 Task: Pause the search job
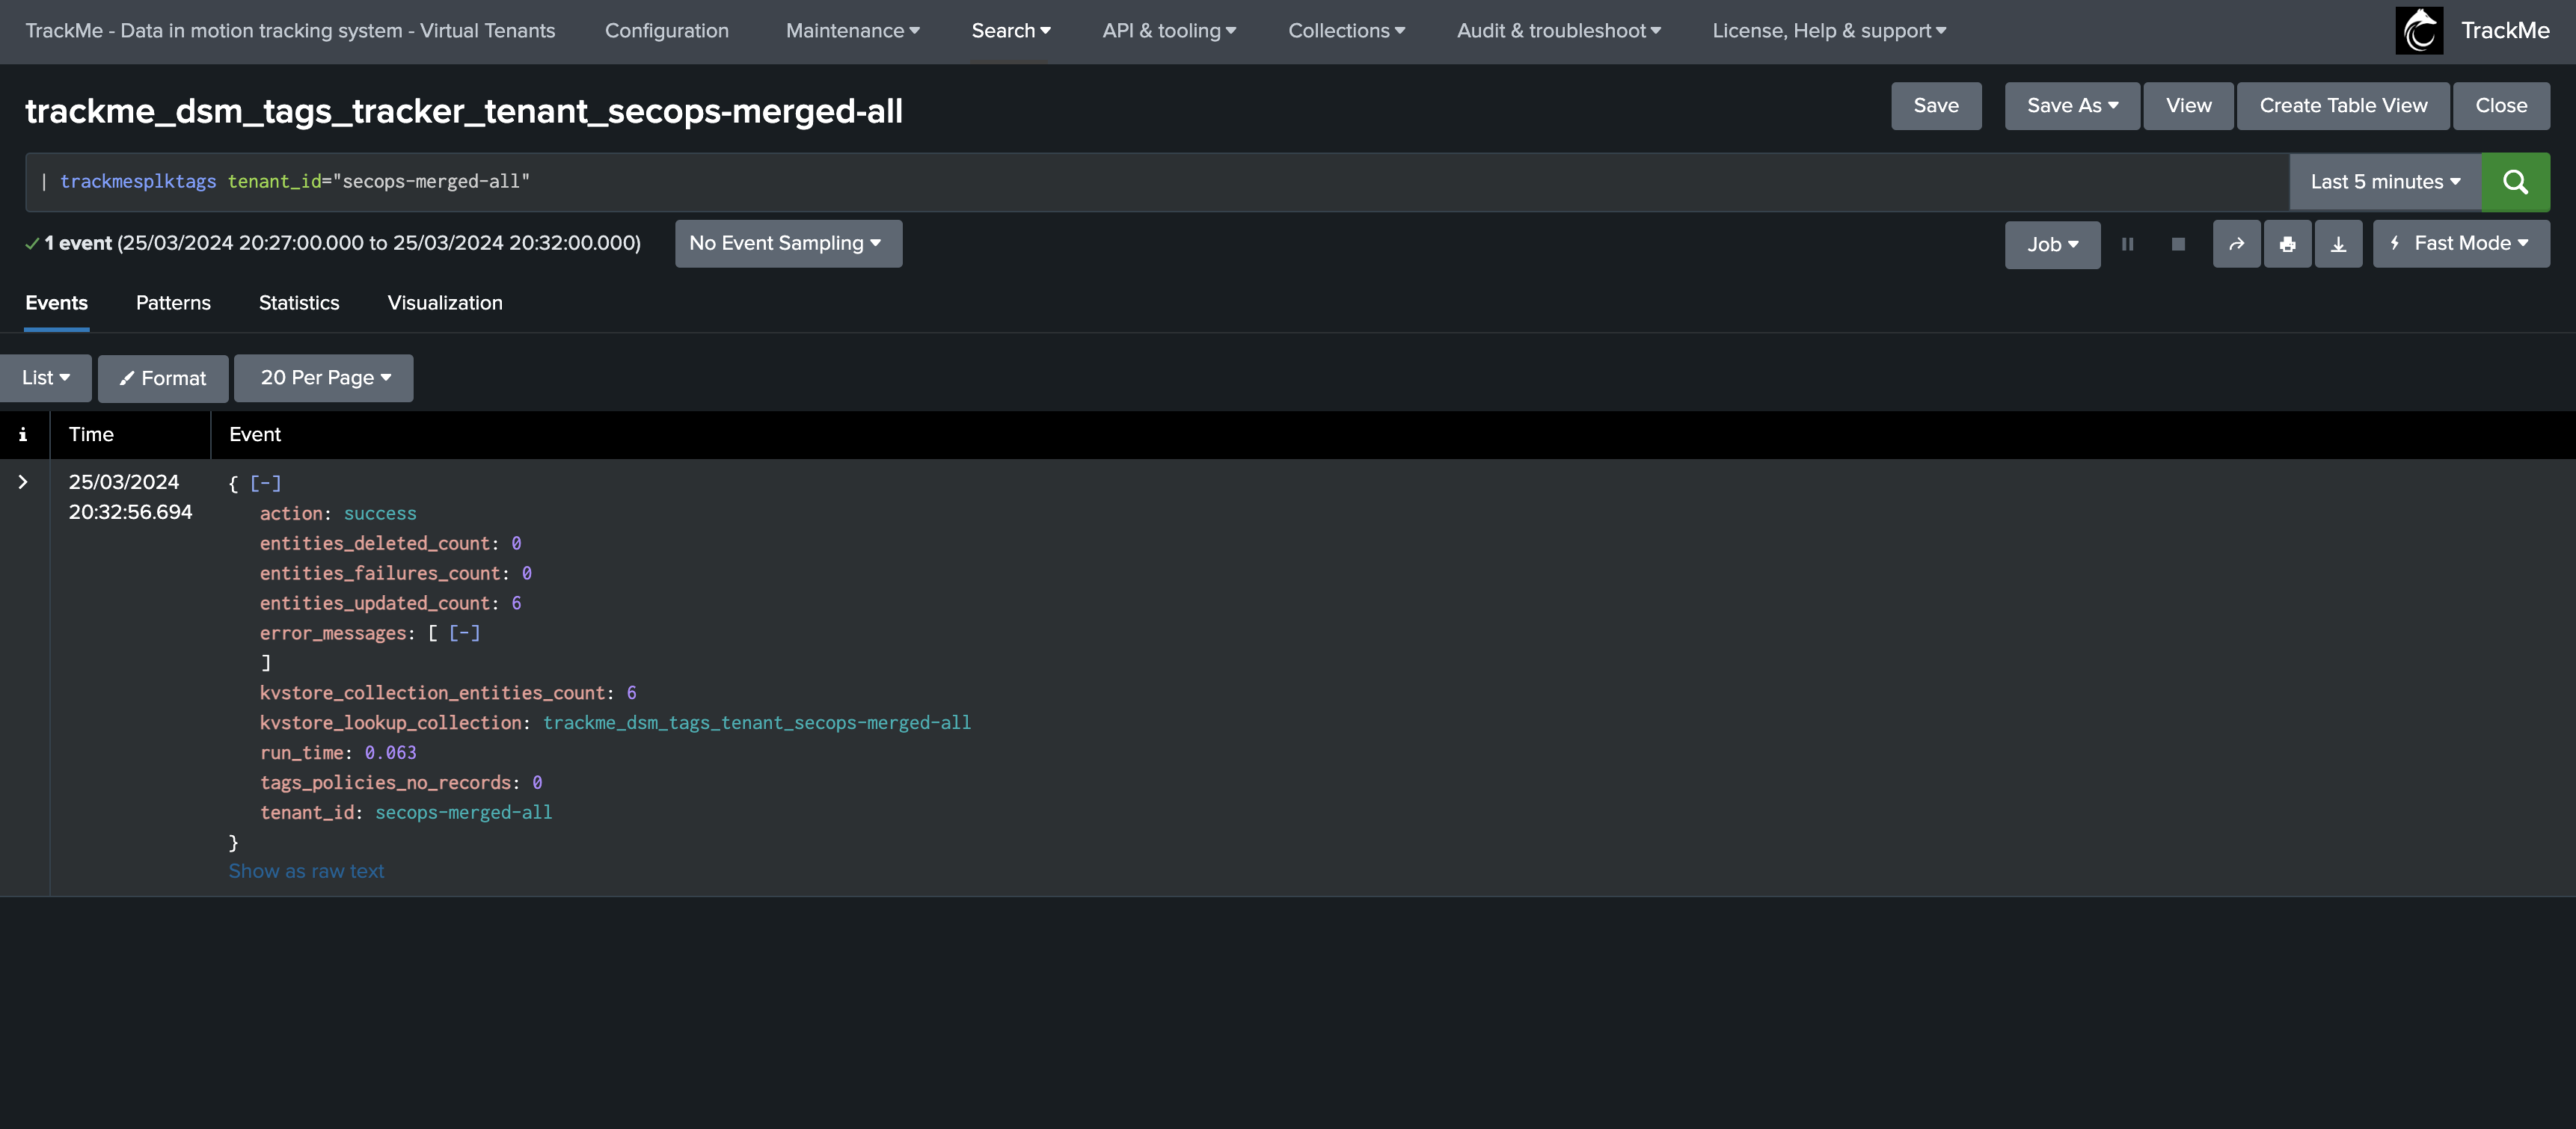[2127, 244]
